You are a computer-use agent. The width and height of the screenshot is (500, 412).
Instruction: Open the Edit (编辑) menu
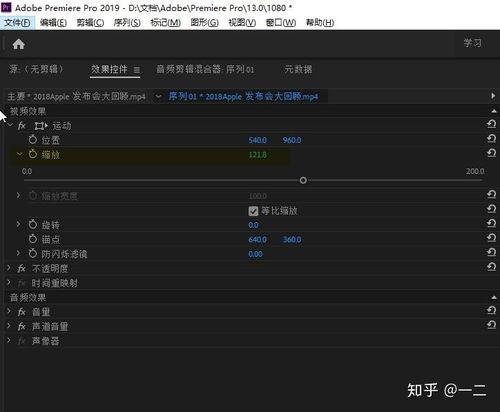pos(53,23)
